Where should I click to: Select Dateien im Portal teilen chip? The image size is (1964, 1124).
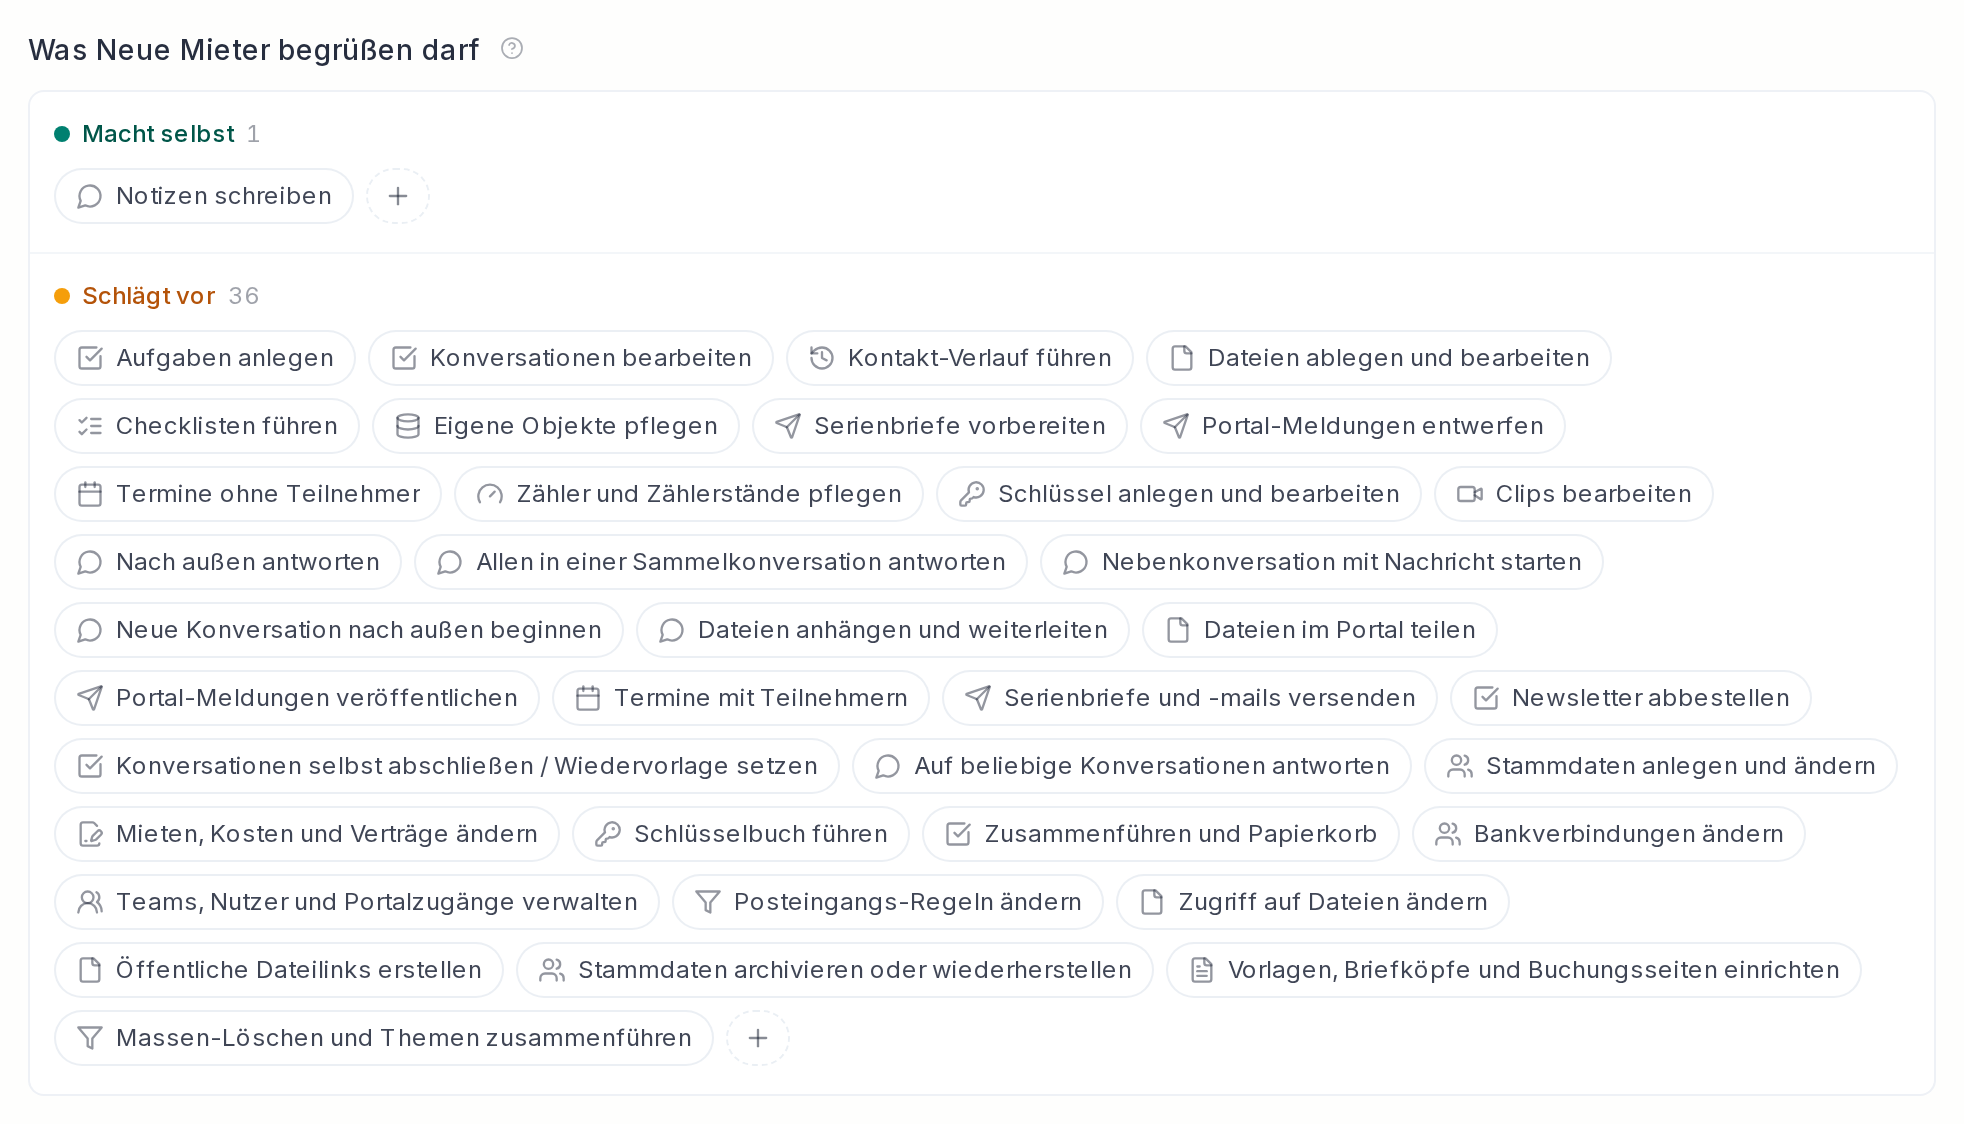1320,630
